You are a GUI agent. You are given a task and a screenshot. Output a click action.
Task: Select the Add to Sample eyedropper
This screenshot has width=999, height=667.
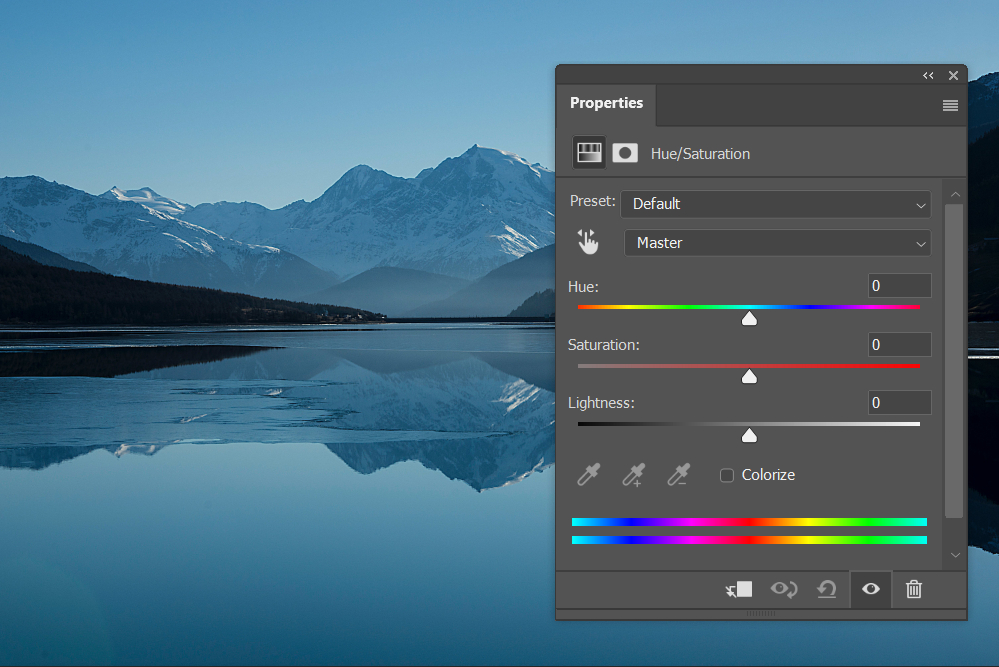633,475
